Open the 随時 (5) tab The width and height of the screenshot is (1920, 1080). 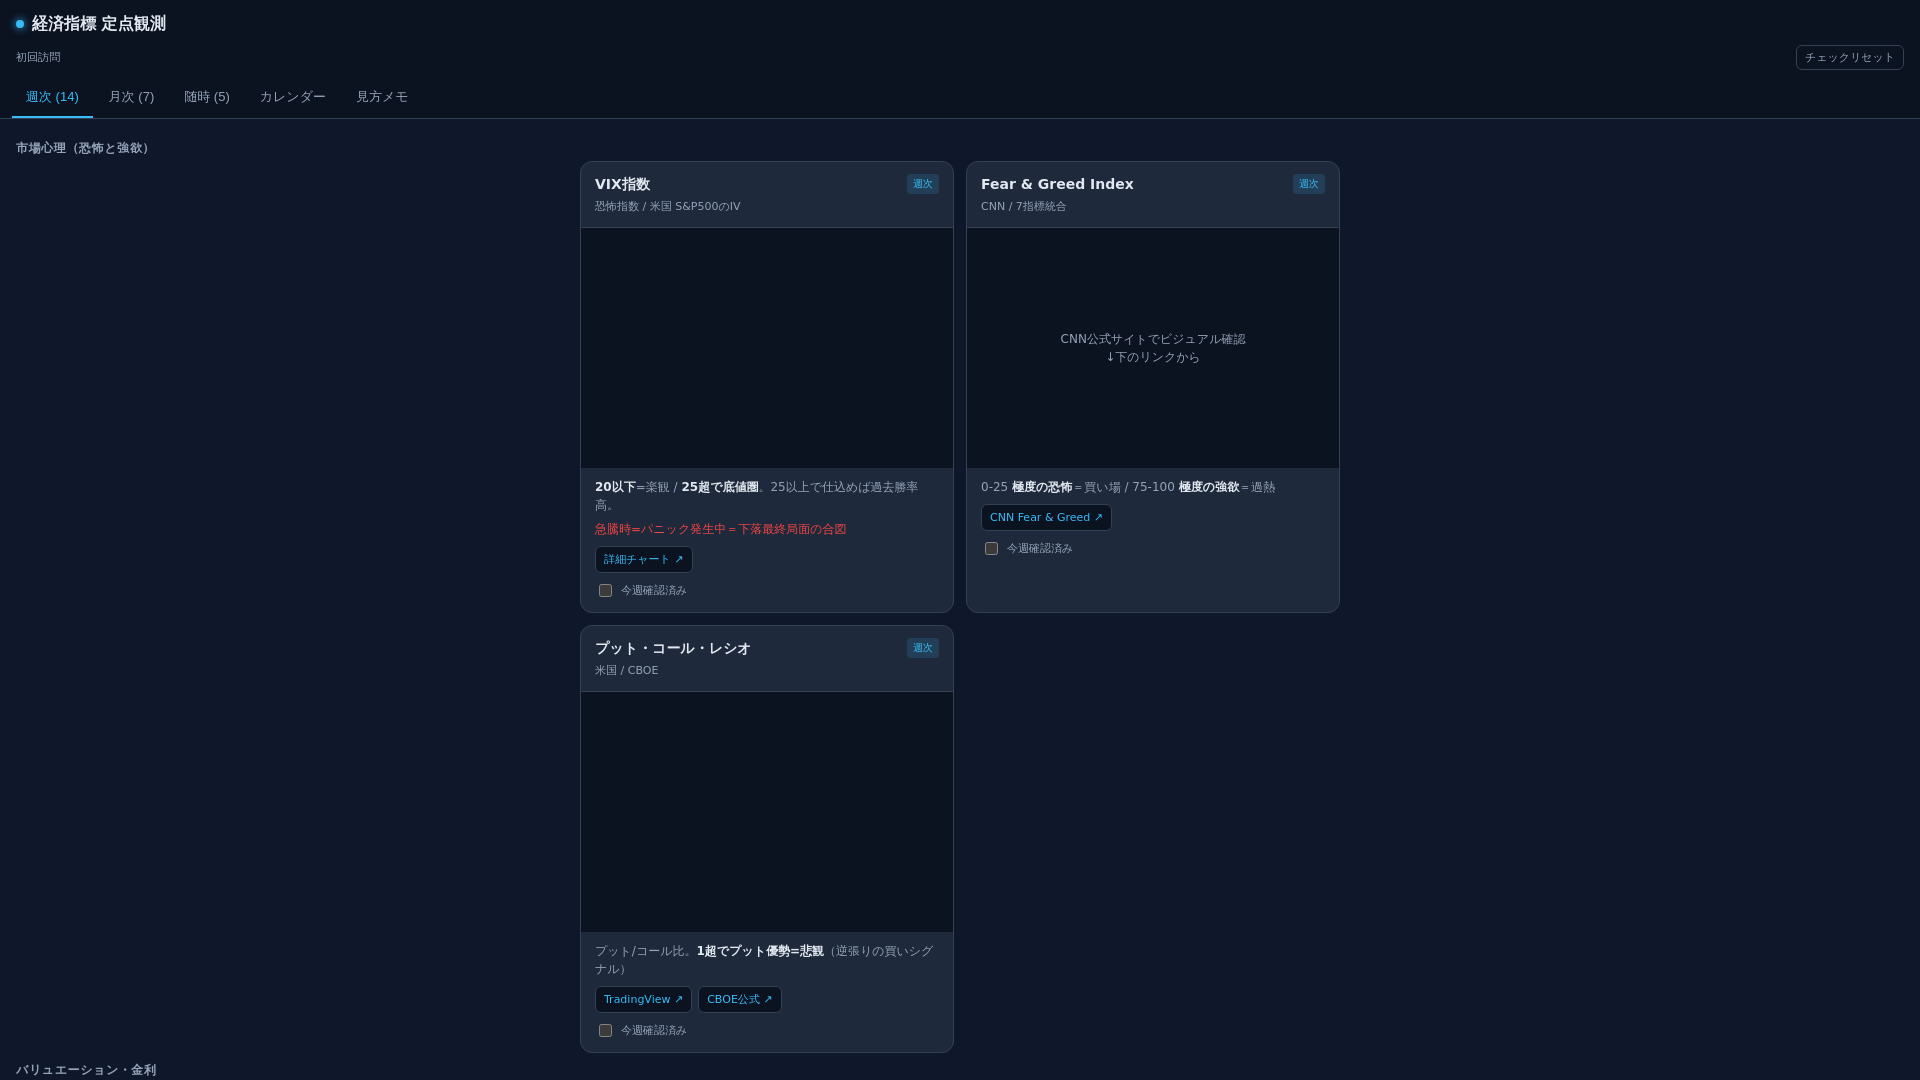coord(207,97)
